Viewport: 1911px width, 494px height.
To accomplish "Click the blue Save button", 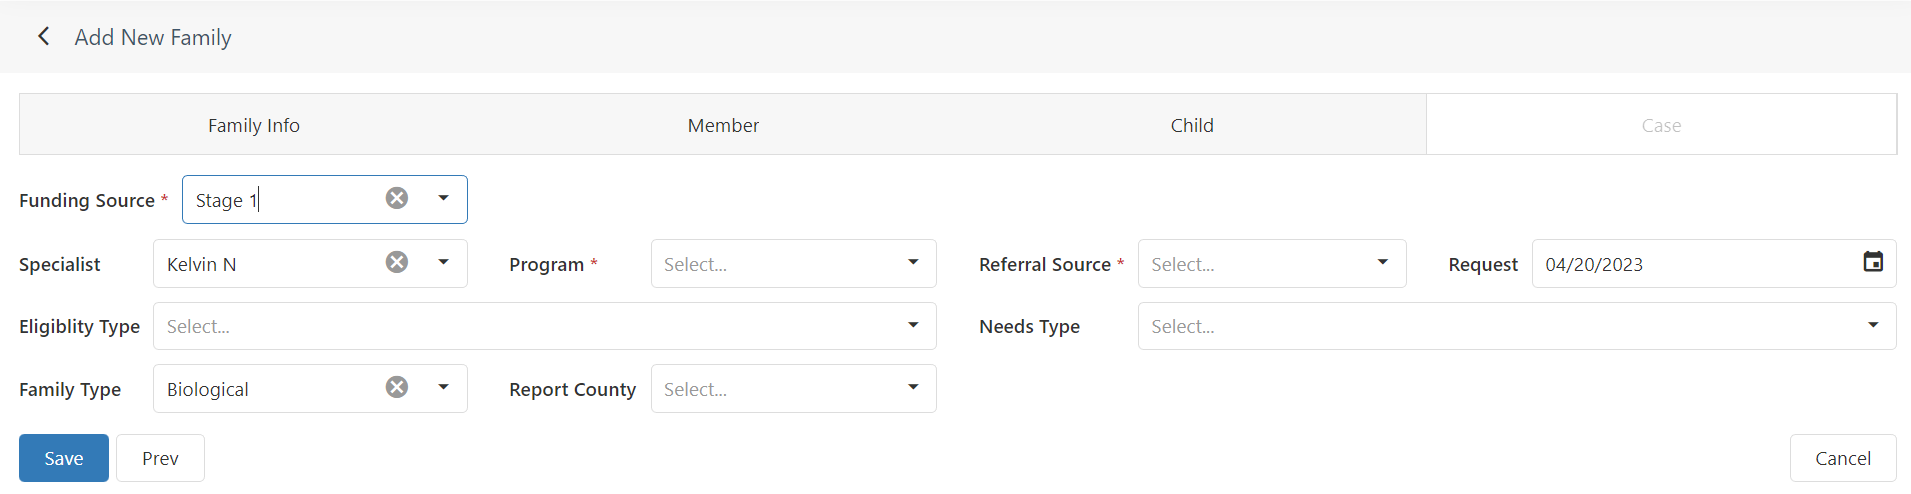I will pos(64,458).
